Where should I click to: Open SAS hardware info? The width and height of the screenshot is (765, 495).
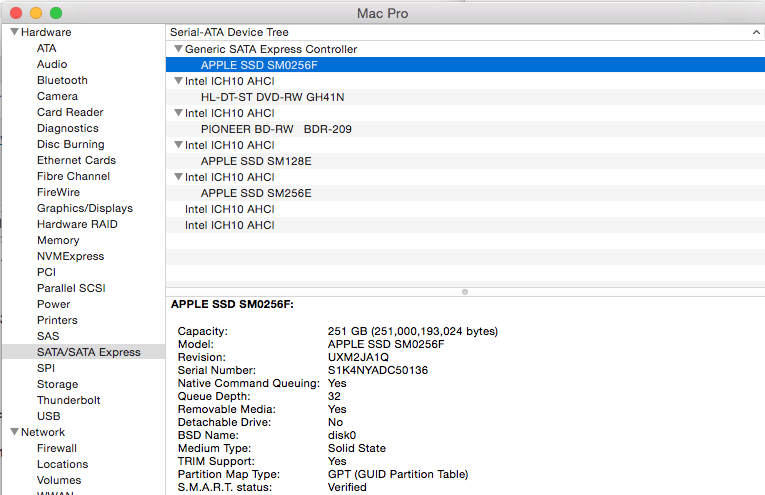click(48, 337)
